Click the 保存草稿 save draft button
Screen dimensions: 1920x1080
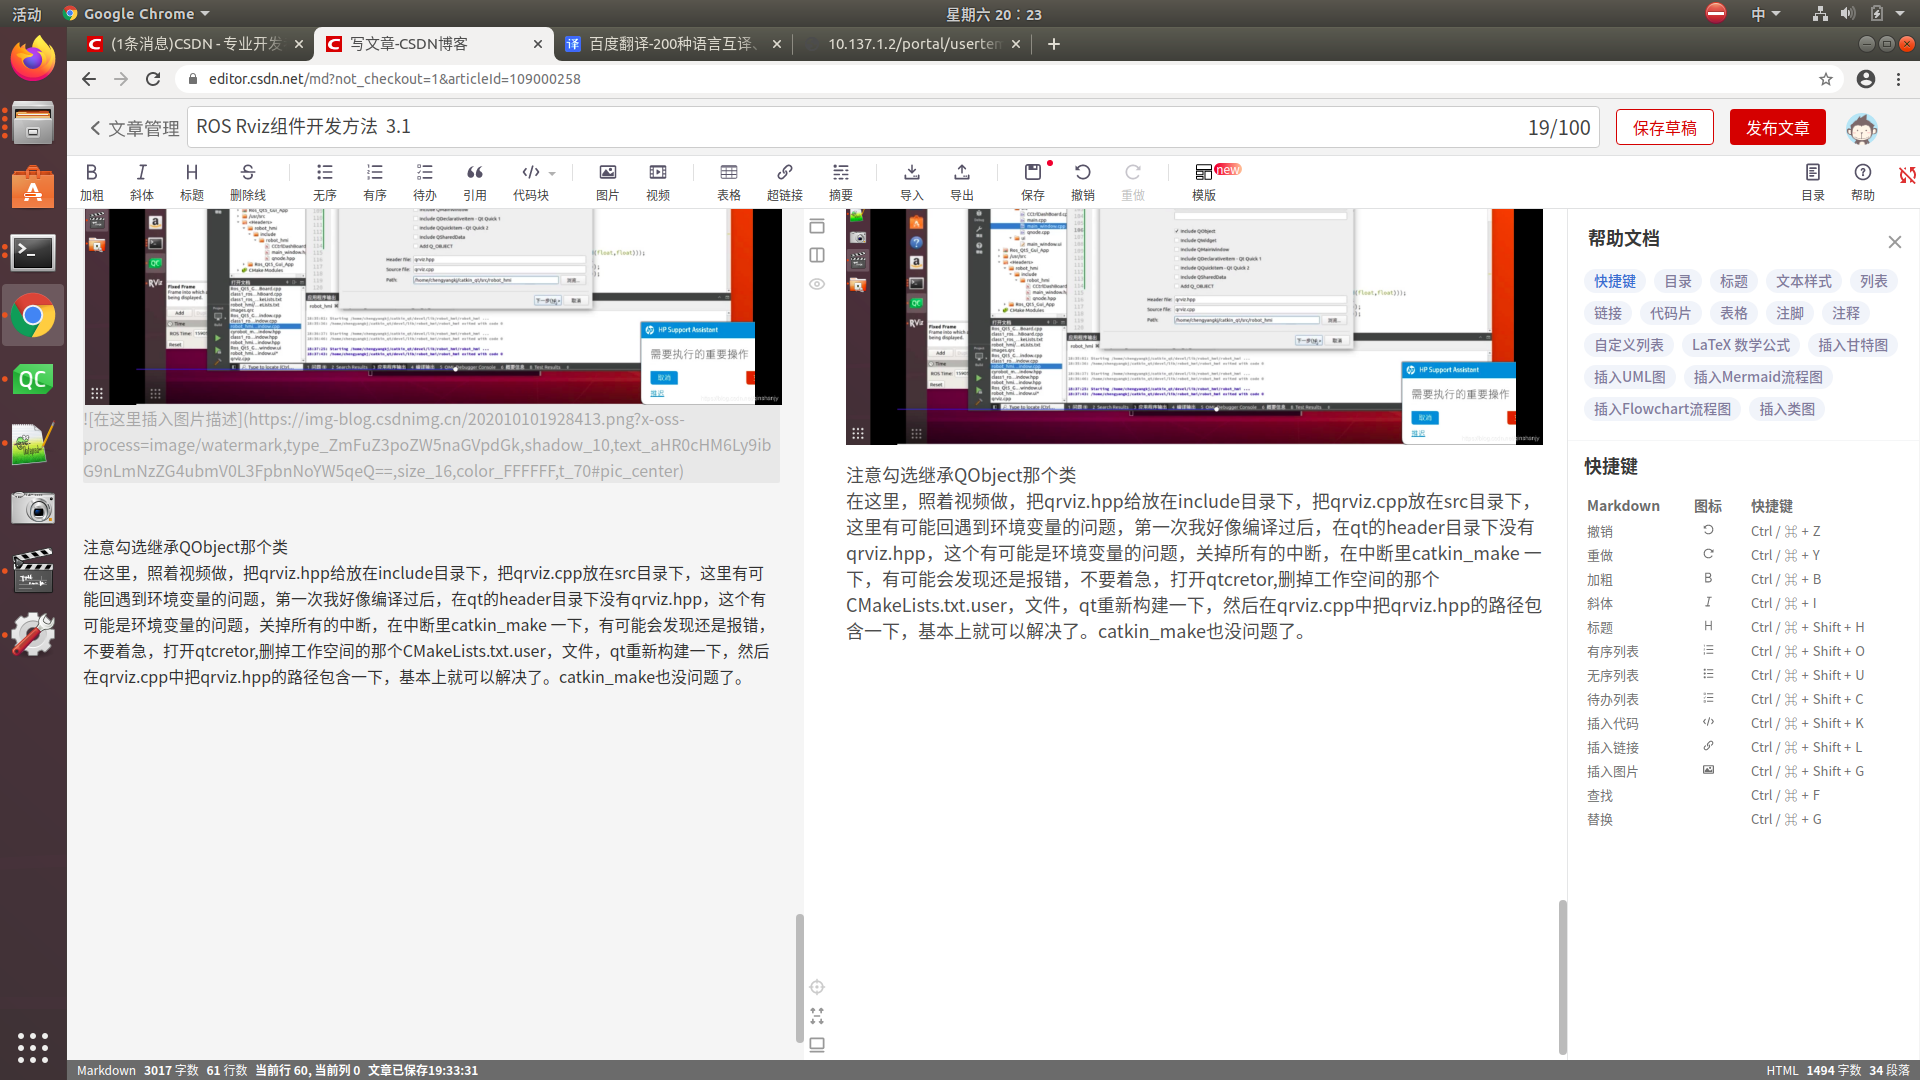1664,128
